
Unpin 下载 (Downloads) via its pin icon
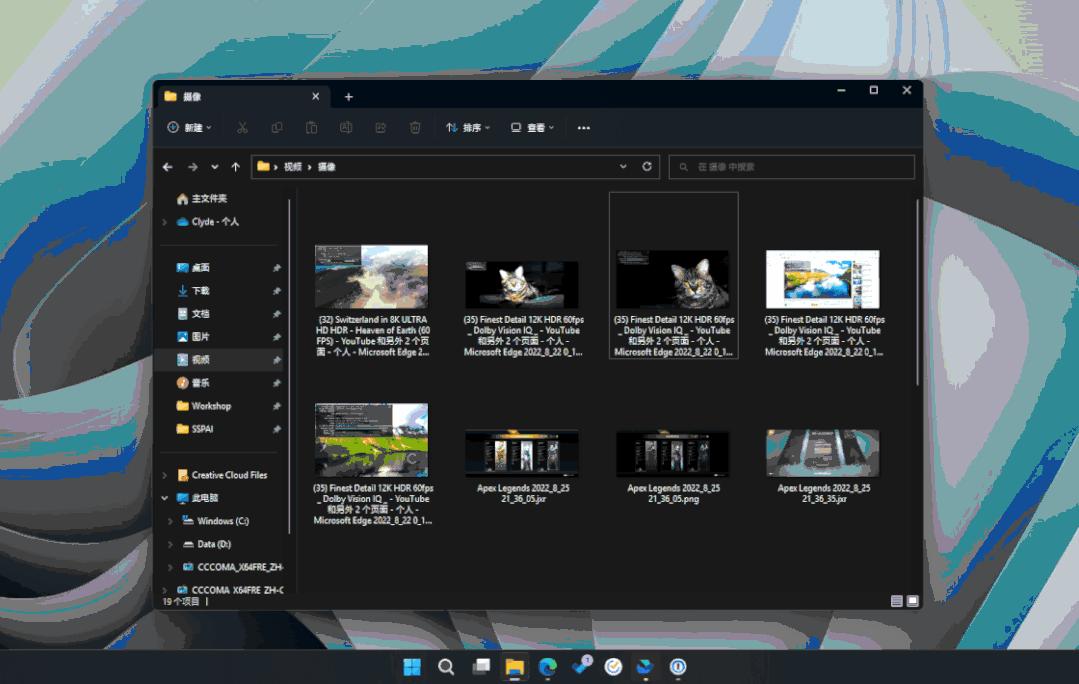point(277,291)
